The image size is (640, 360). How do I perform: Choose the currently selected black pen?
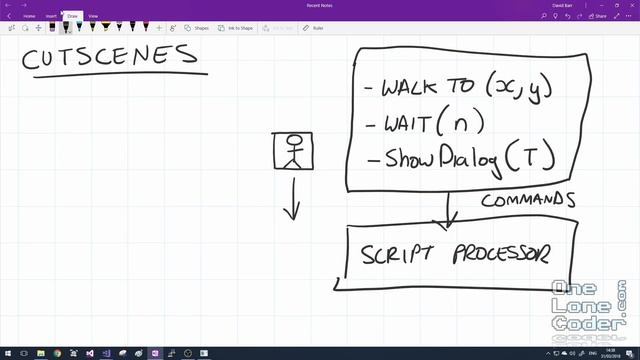65,27
